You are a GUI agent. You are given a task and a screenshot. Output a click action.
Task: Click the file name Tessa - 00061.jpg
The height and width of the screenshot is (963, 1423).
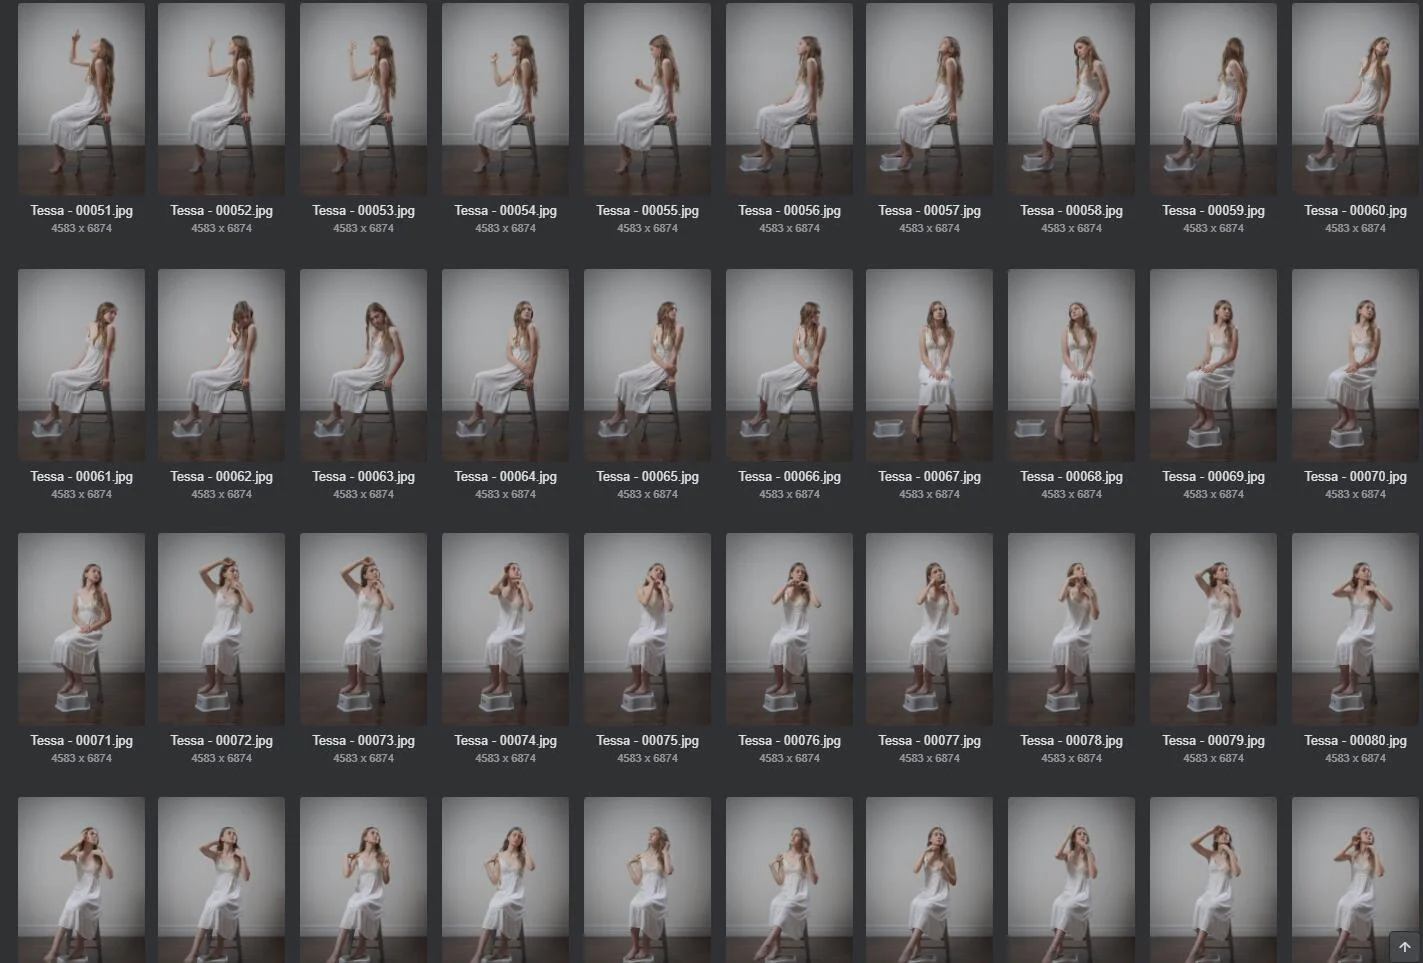pos(81,477)
